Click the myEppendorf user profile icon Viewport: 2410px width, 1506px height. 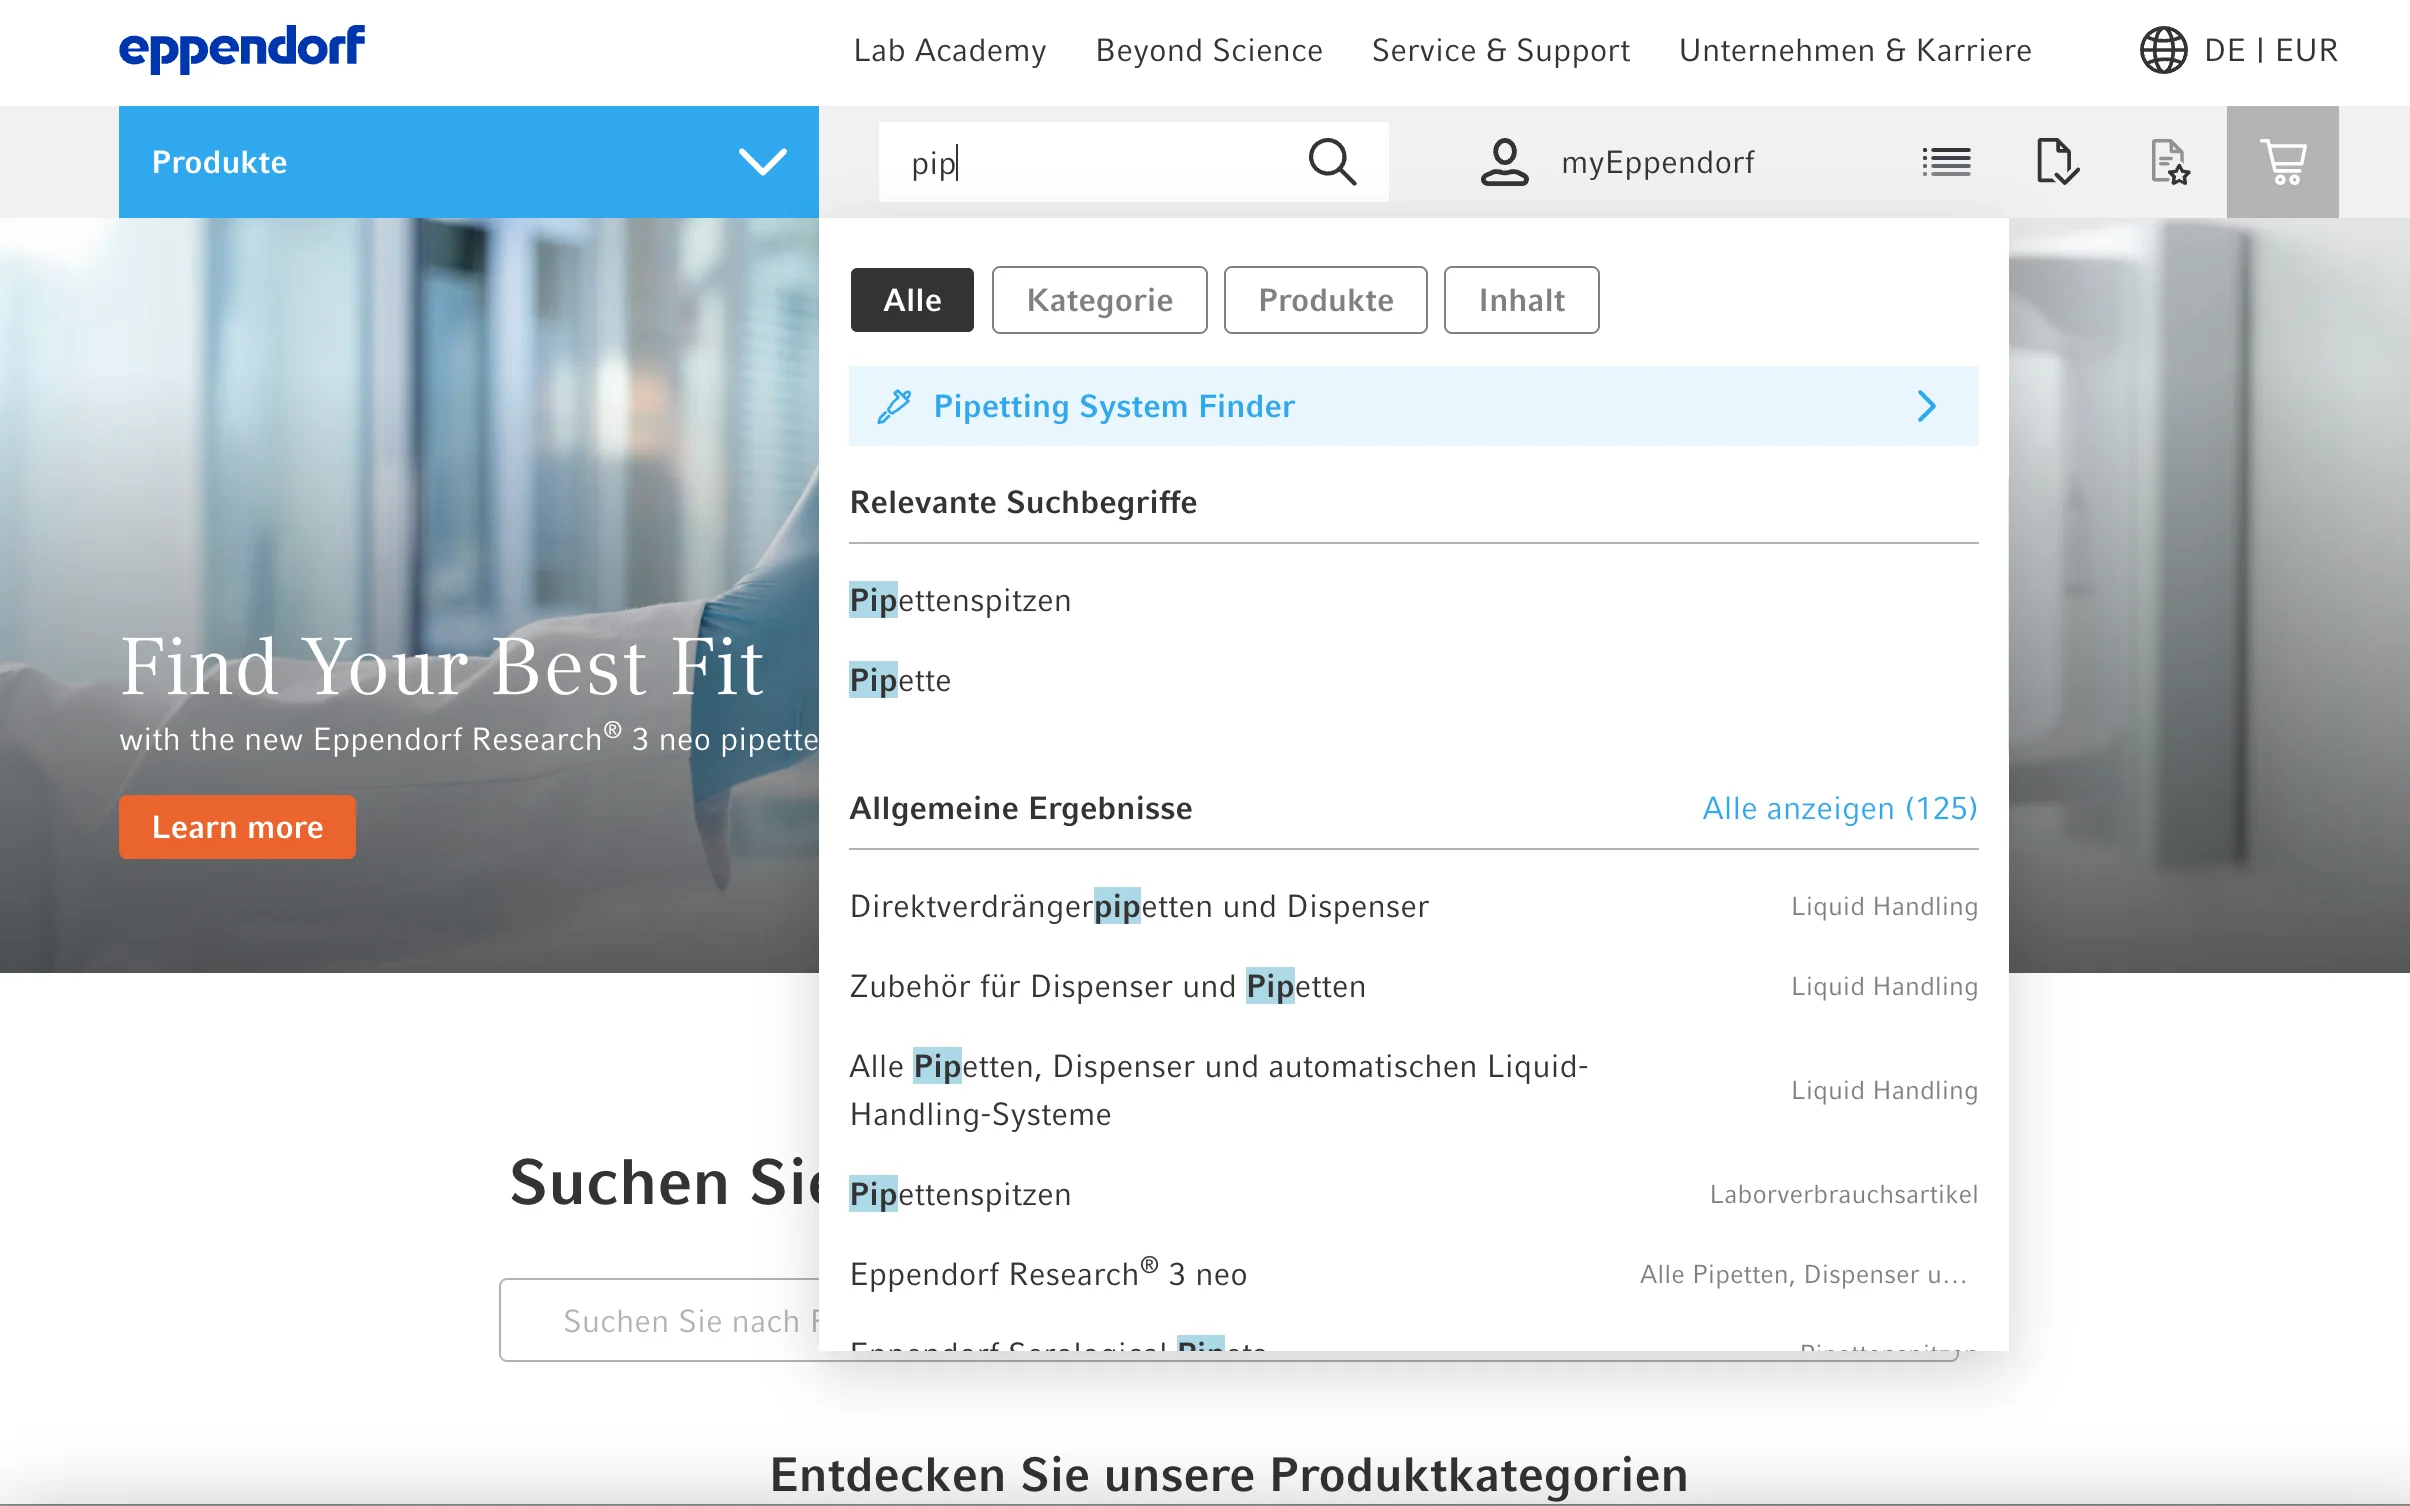(1504, 162)
